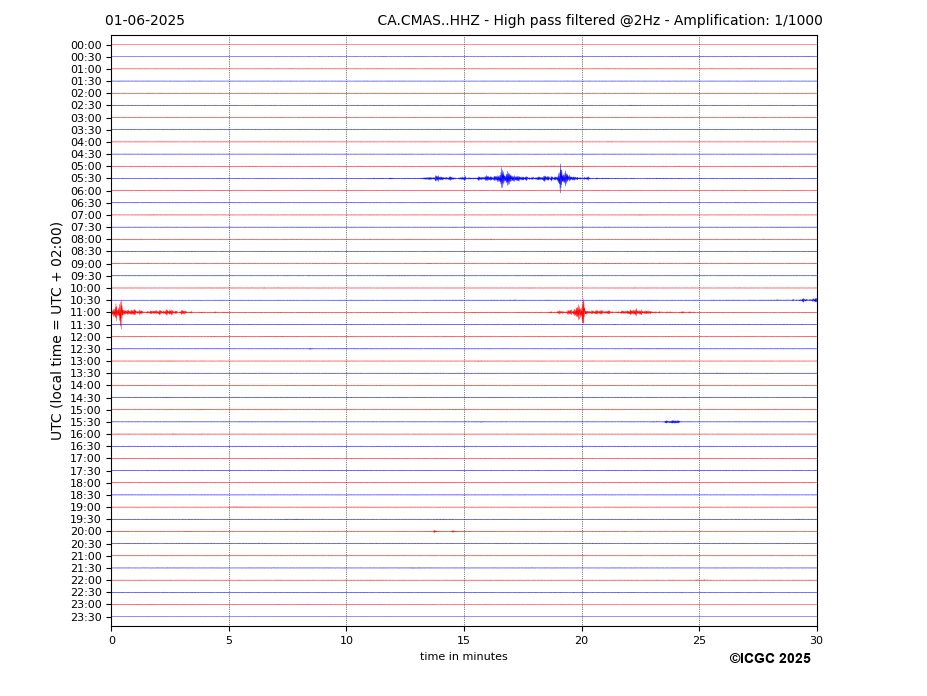Click the 03:00 time label

86,118
